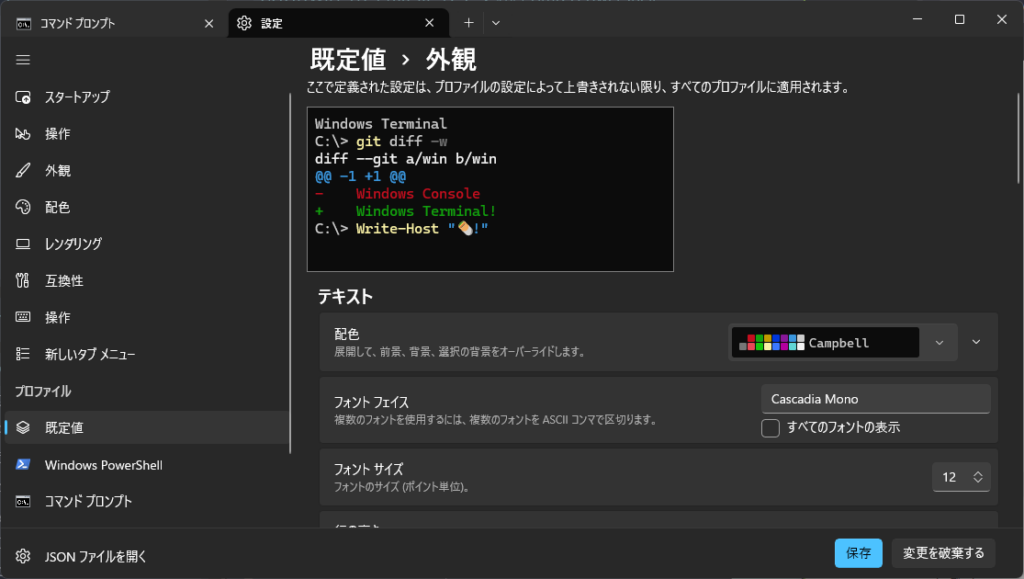Open the スタートアップ settings section
The width and height of the screenshot is (1024, 579).
coord(80,96)
